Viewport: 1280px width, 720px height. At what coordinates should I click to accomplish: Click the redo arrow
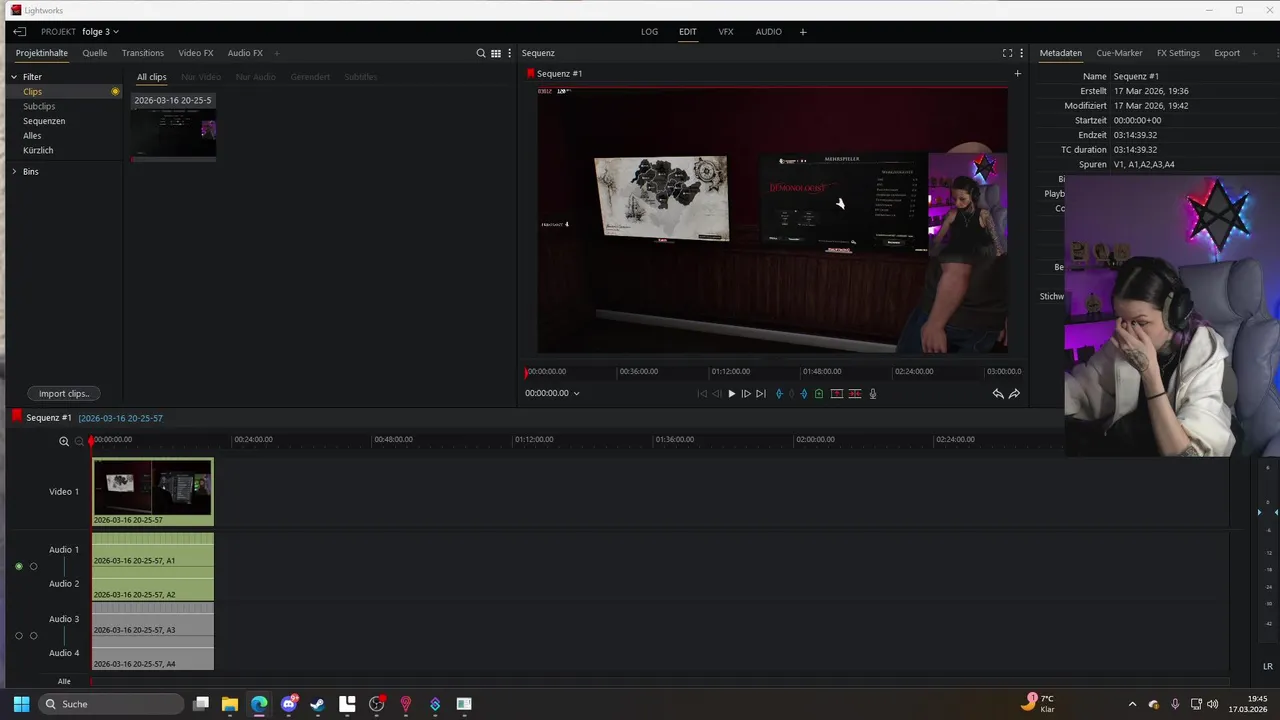pyautogui.click(x=1014, y=394)
